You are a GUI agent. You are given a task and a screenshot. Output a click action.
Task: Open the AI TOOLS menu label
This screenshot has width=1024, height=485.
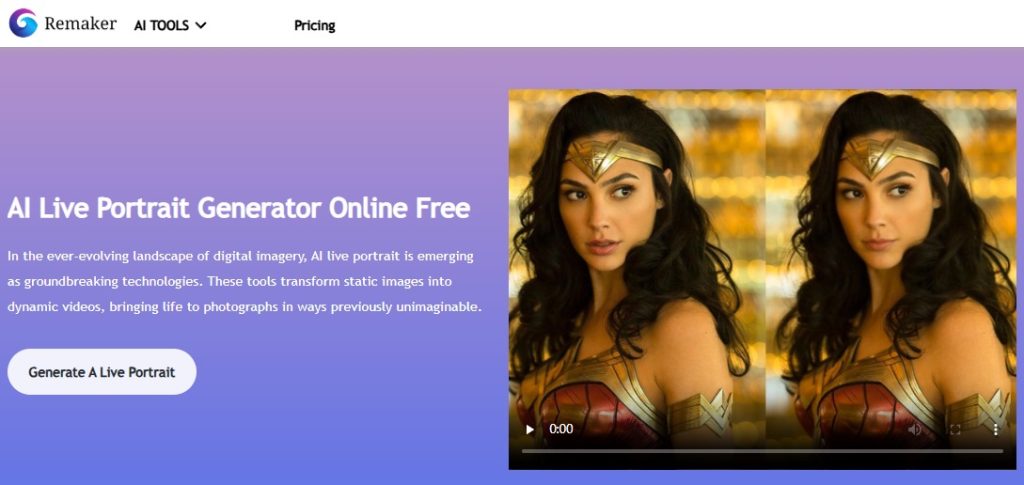click(161, 25)
